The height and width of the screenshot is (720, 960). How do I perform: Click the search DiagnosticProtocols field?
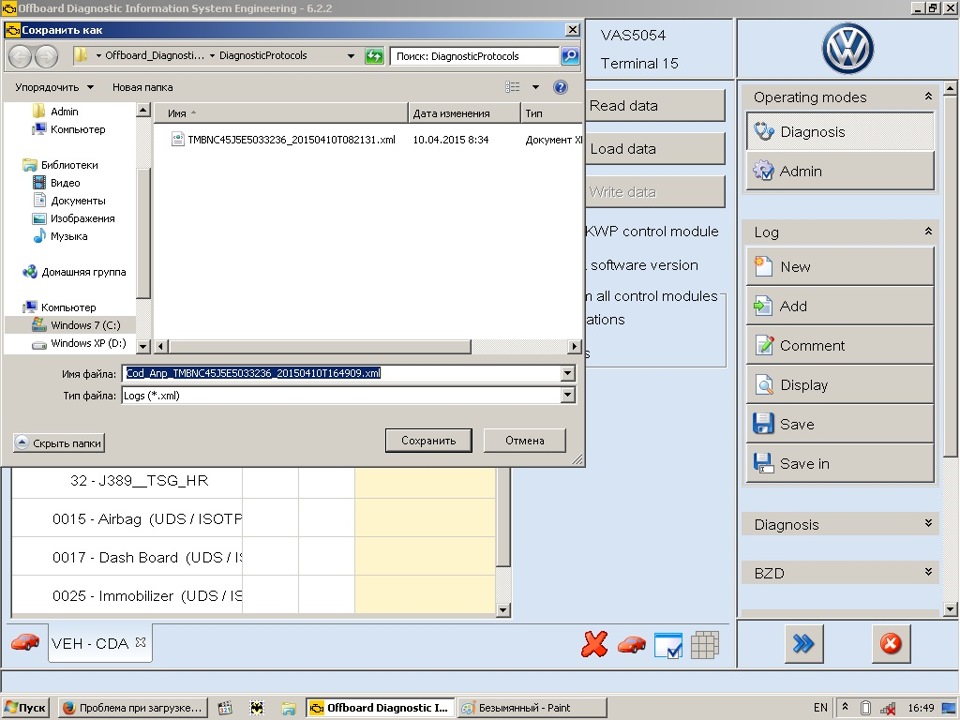pos(475,56)
